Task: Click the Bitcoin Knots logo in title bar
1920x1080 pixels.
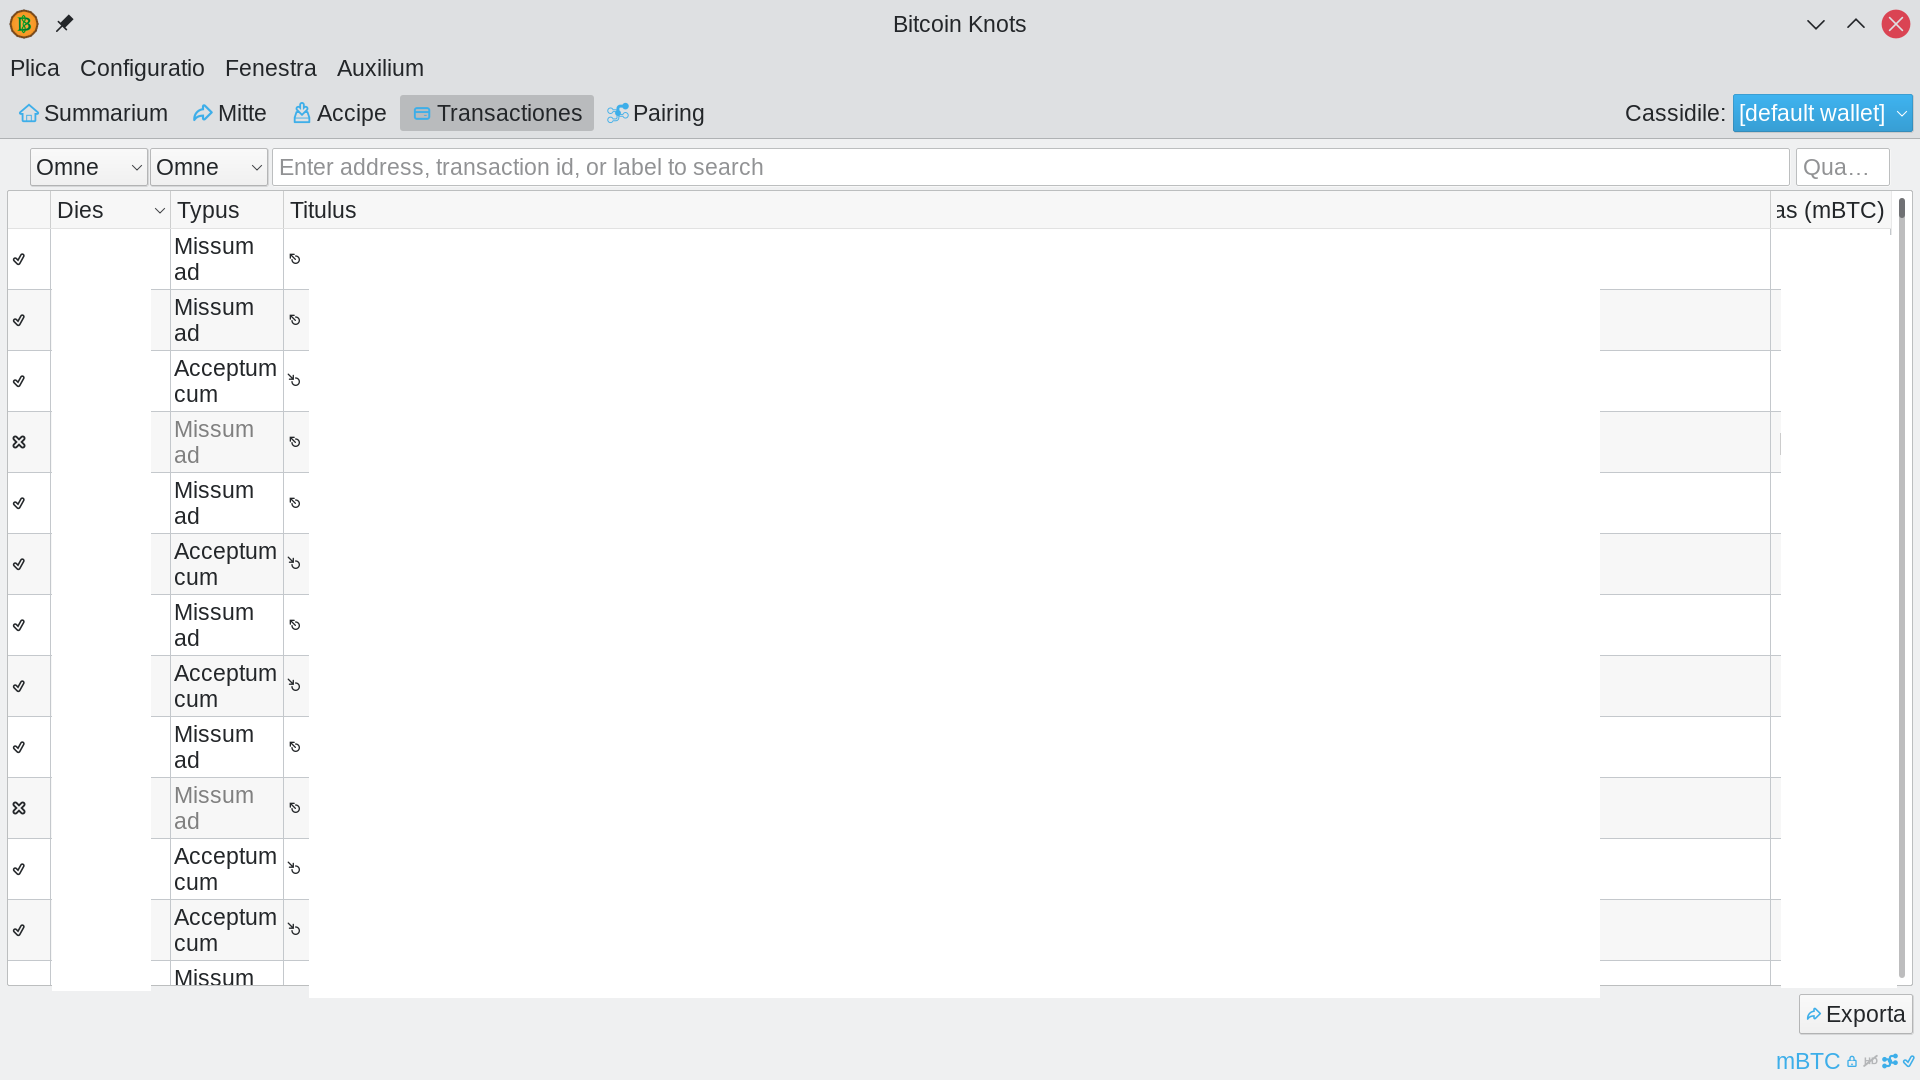Action: click(x=24, y=24)
